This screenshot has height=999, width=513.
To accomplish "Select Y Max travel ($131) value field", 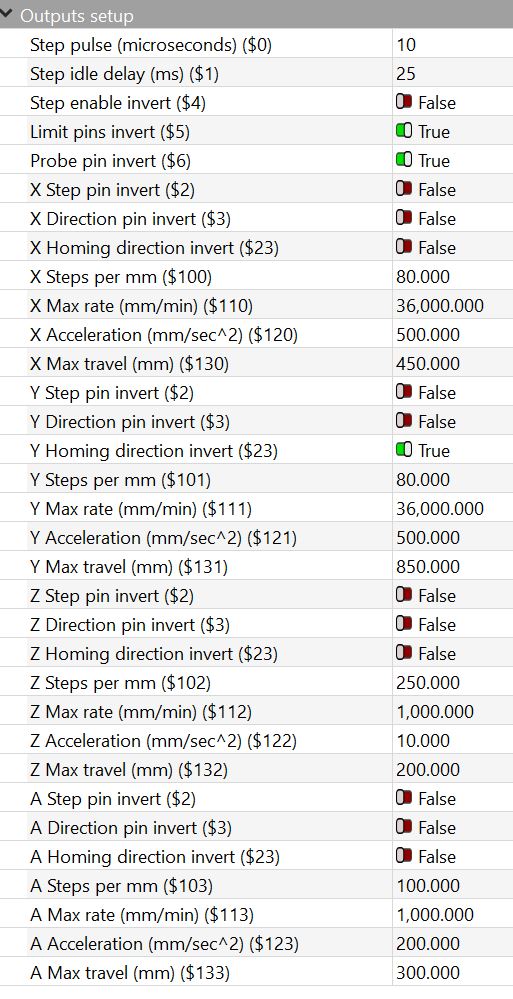I will click(x=452, y=566).
